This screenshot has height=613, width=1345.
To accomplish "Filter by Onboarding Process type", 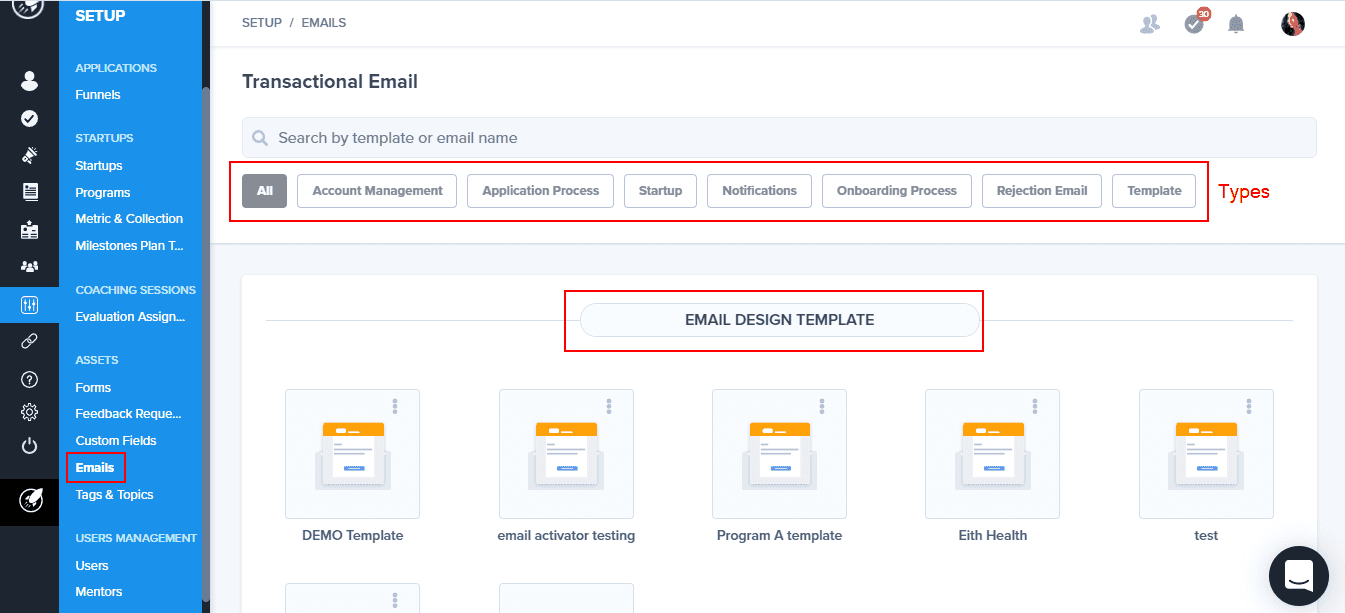I will pos(896,191).
